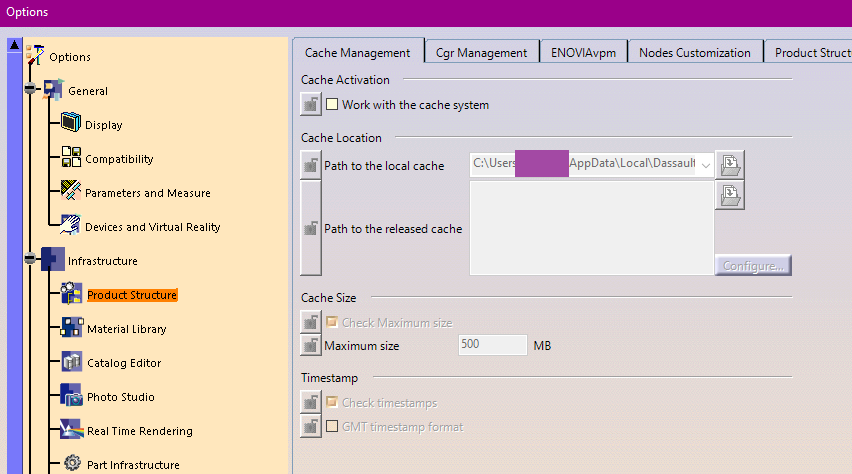The height and width of the screenshot is (474, 852).
Task: Click the Maximum size input field
Action: [492, 345]
